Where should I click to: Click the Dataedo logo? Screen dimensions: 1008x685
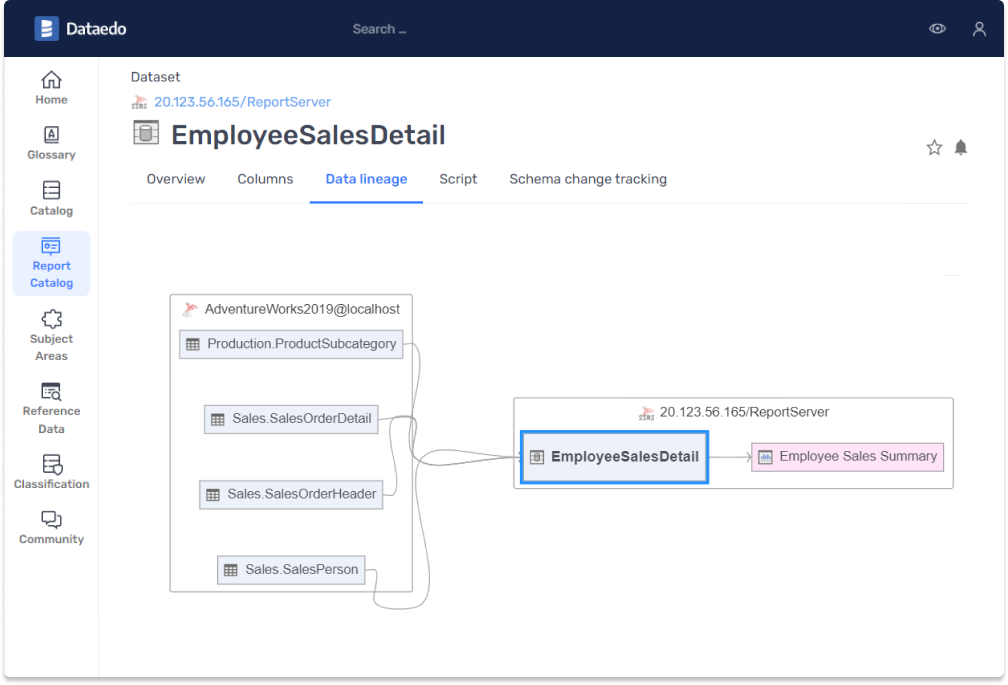[80, 29]
